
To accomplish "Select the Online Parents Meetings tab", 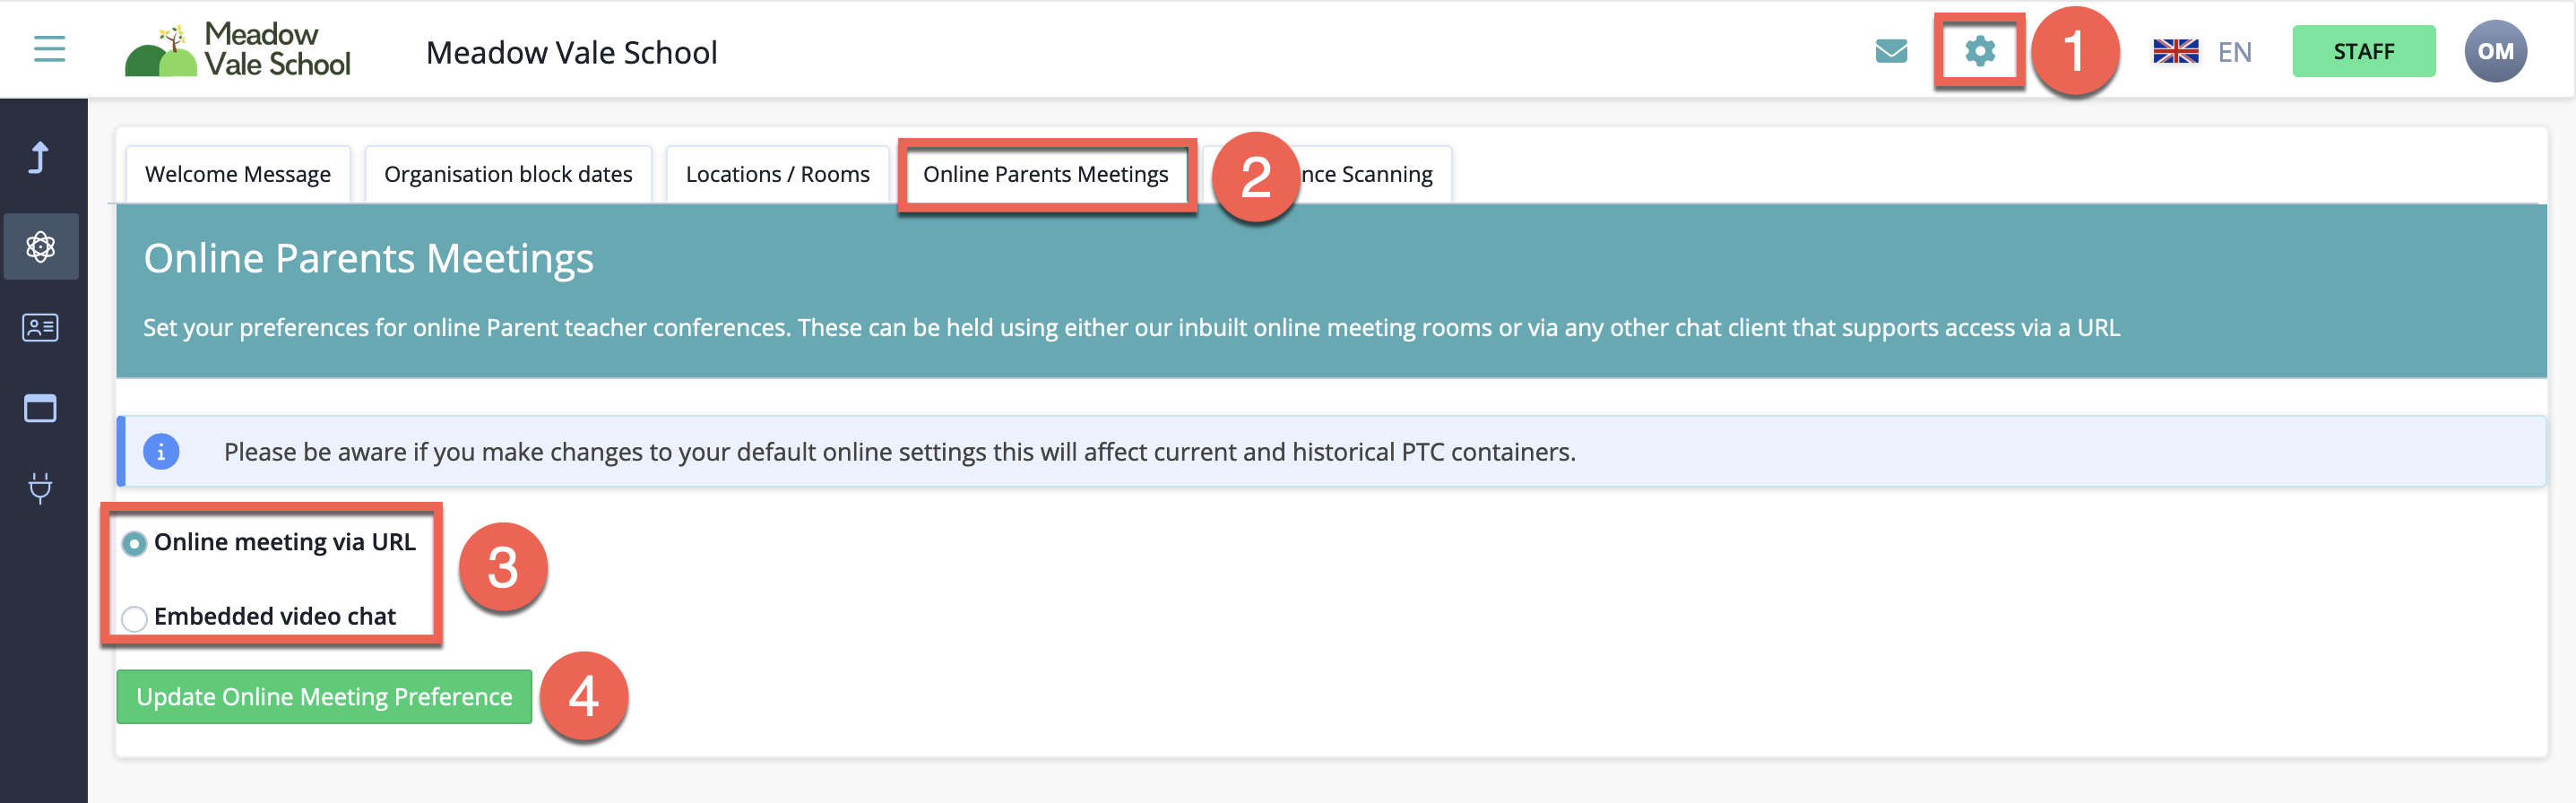I will [x=1045, y=174].
